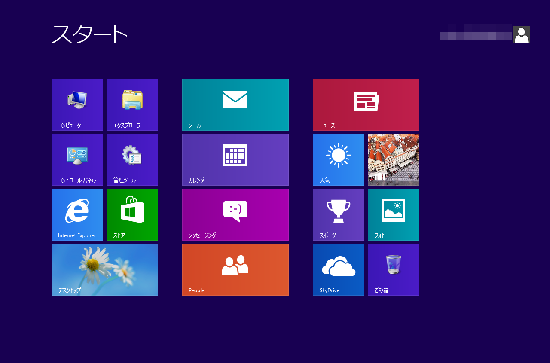Open the Messaging chat bubble tile
Image resolution: width=550 pixels, height=363 pixels.
[235, 215]
